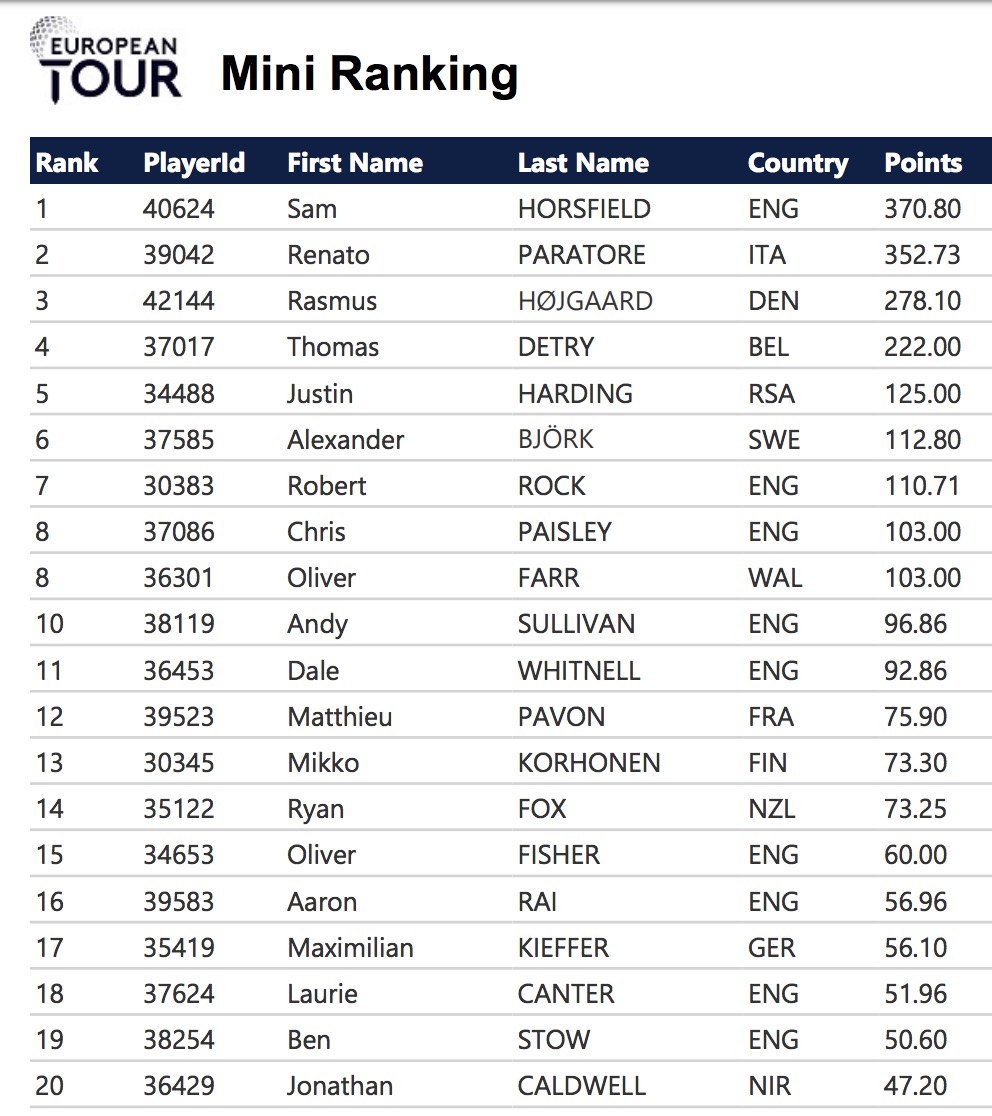Select Jonathan CALDWELL's row
Image resolution: width=992 pixels, height=1116 pixels.
pos(511,1085)
